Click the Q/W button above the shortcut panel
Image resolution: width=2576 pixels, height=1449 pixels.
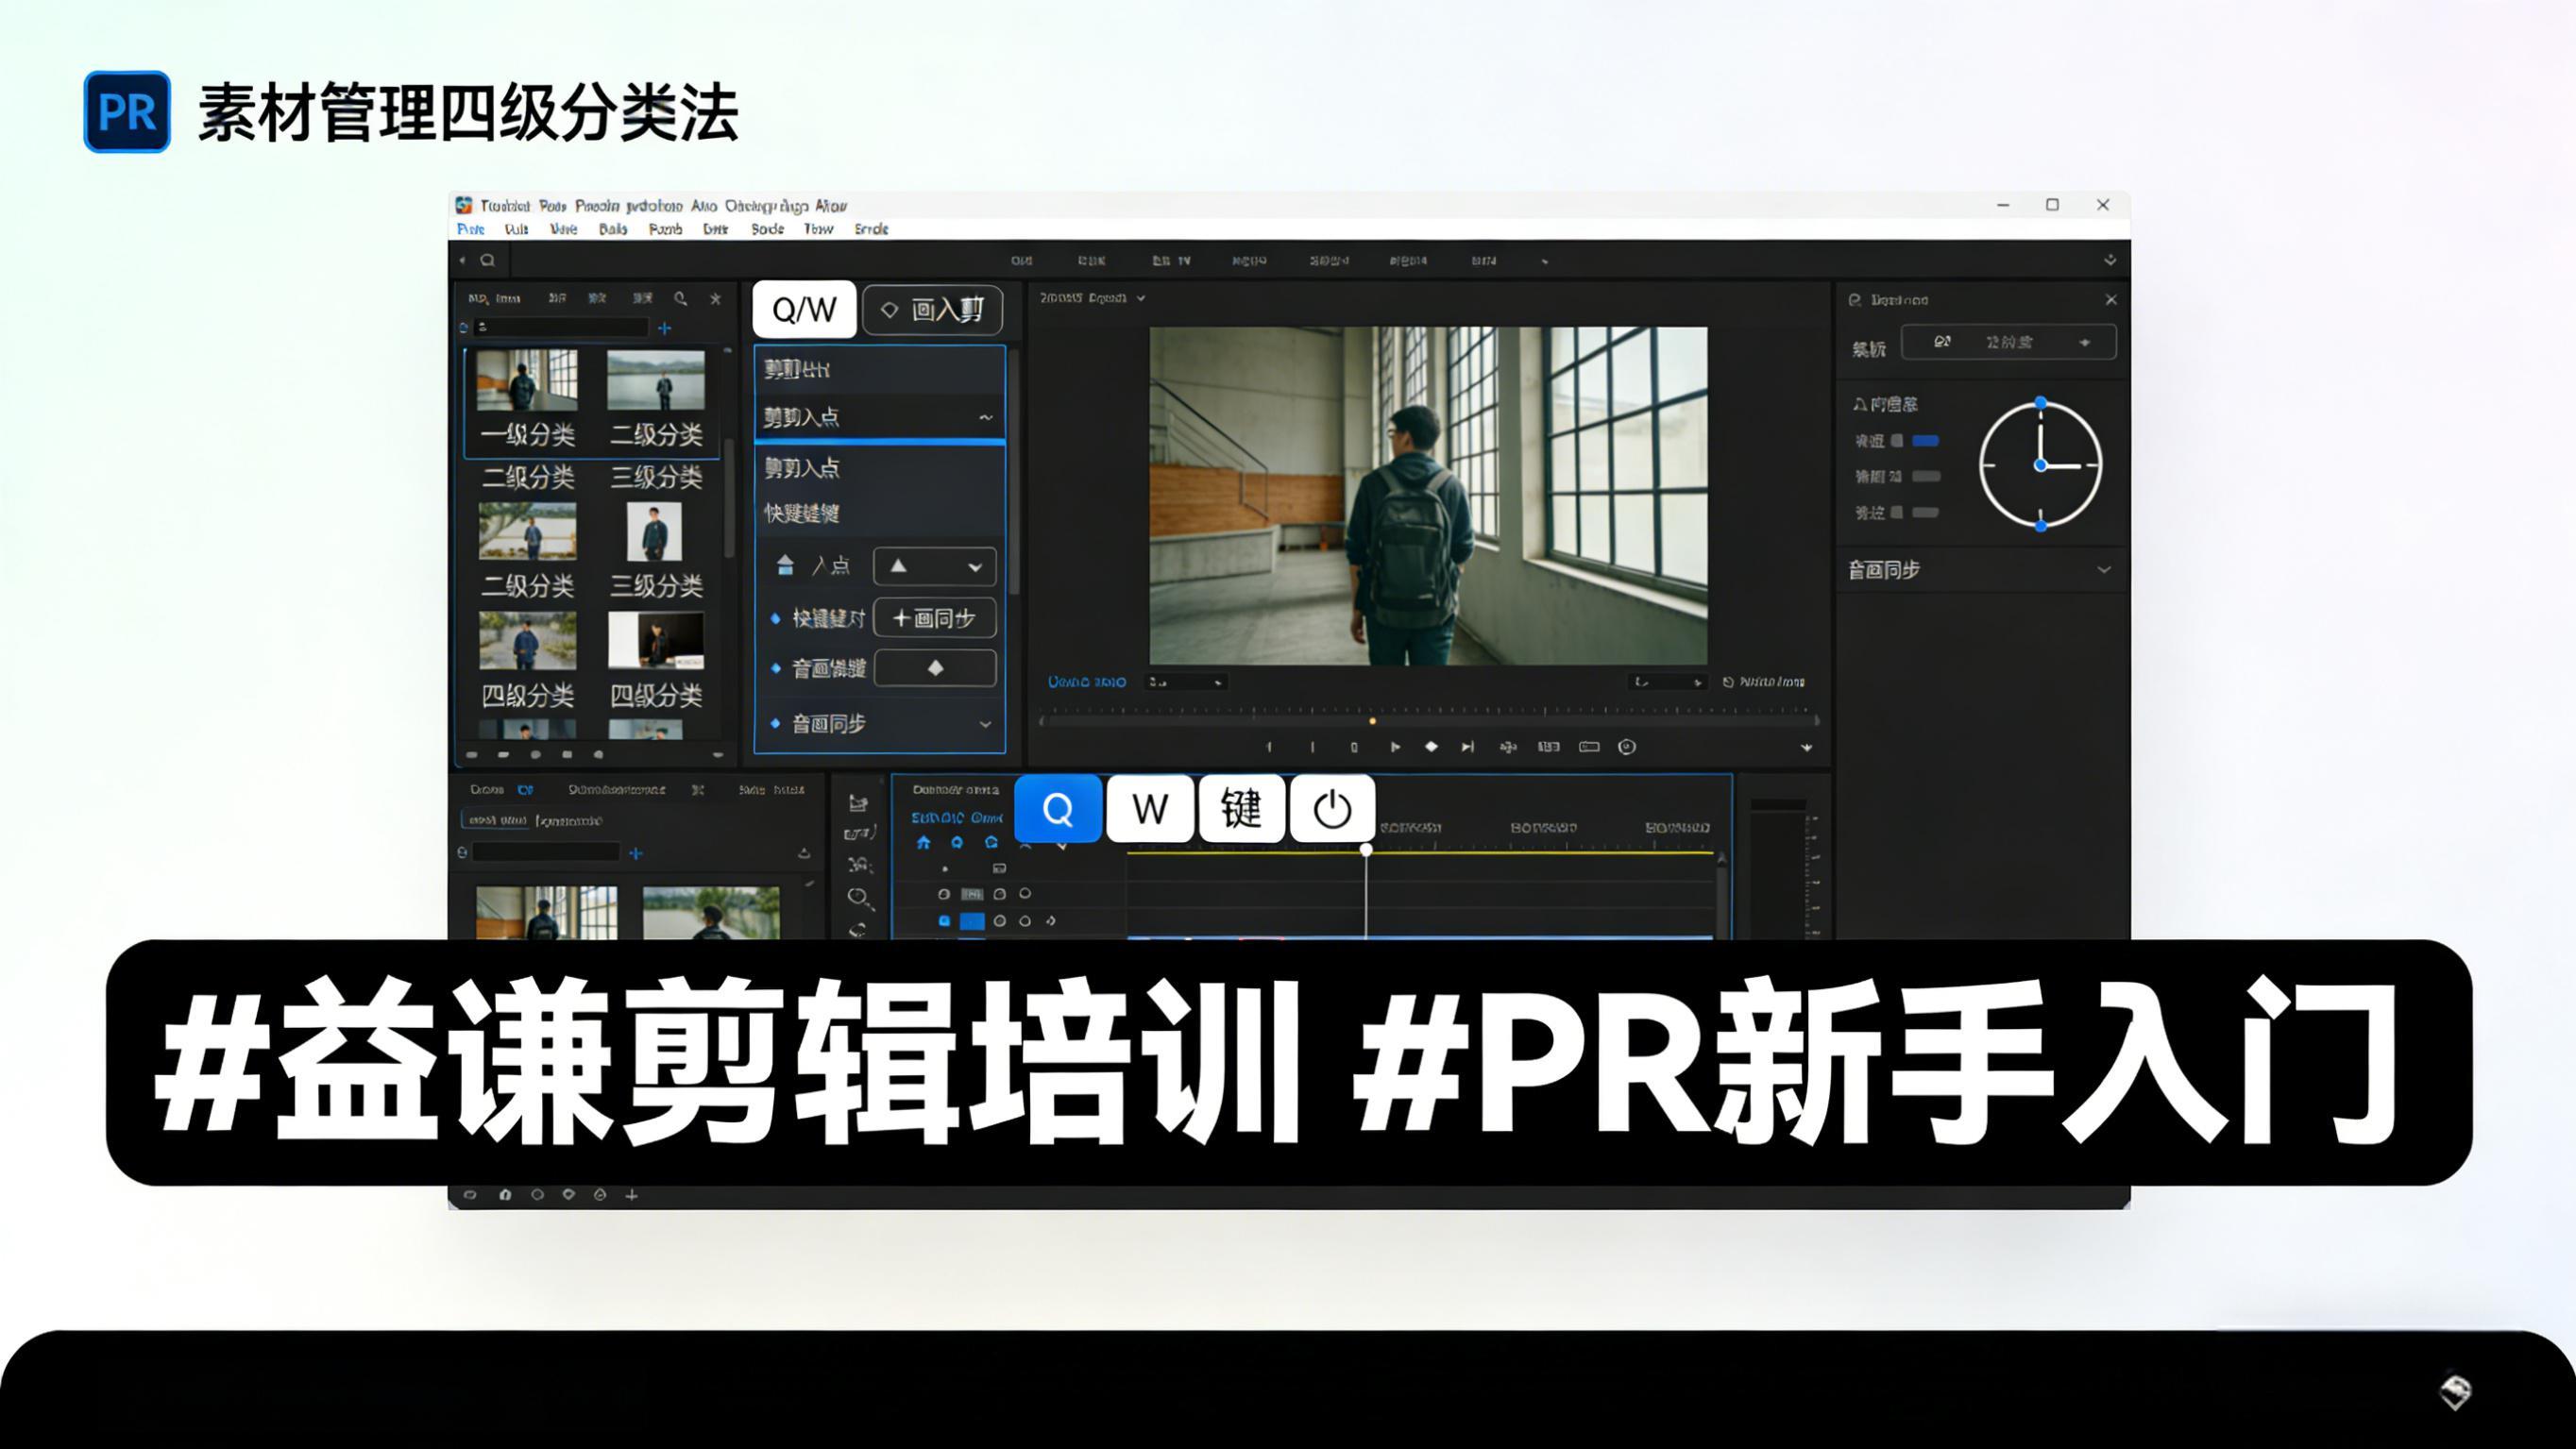[803, 309]
